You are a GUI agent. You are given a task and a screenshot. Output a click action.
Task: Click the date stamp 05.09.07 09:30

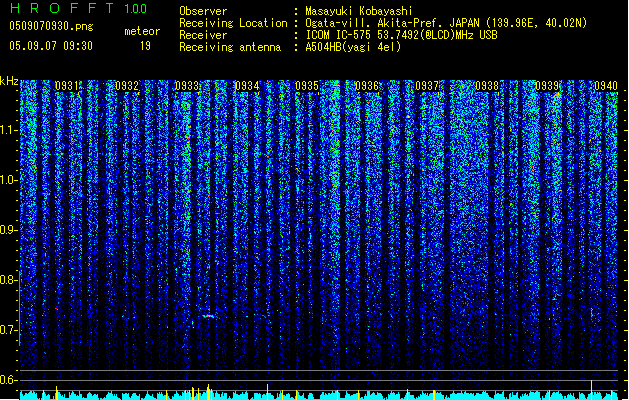pyautogui.click(x=51, y=46)
